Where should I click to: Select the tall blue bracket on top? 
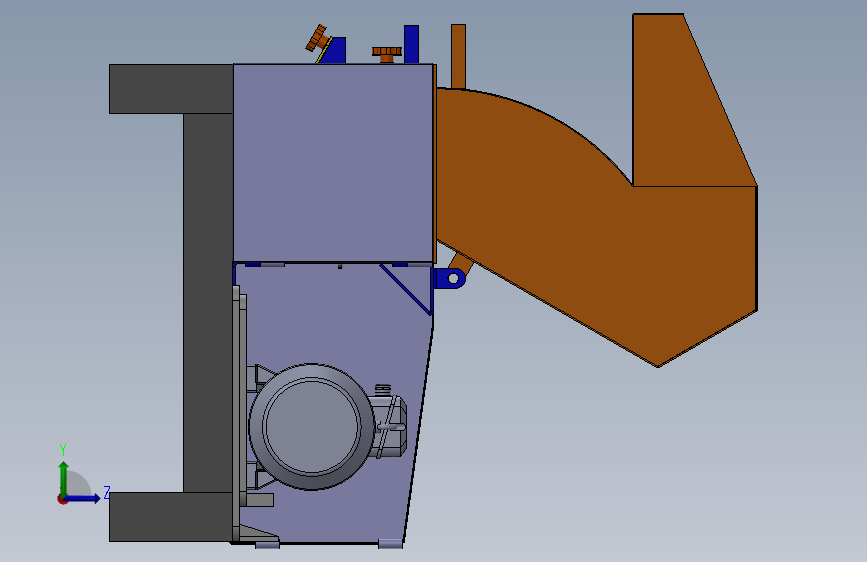tap(411, 44)
